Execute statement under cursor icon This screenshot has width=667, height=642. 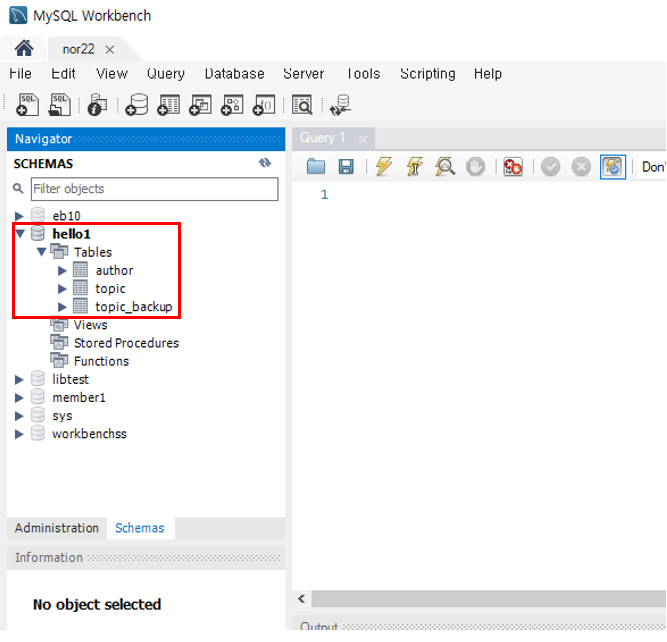pyautogui.click(x=415, y=166)
